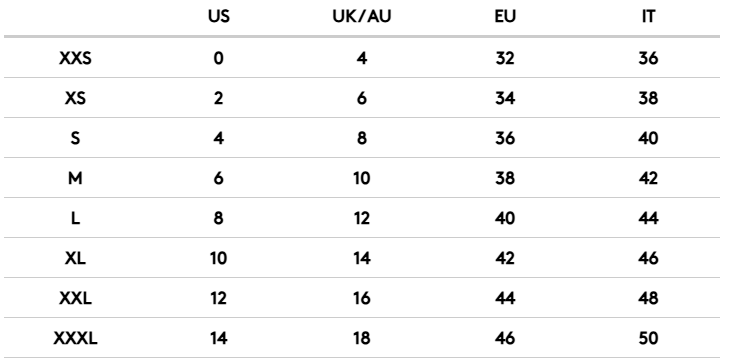Select IT value 50 for XXXL
The height and width of the screenshot is (363, 729).
648,338
